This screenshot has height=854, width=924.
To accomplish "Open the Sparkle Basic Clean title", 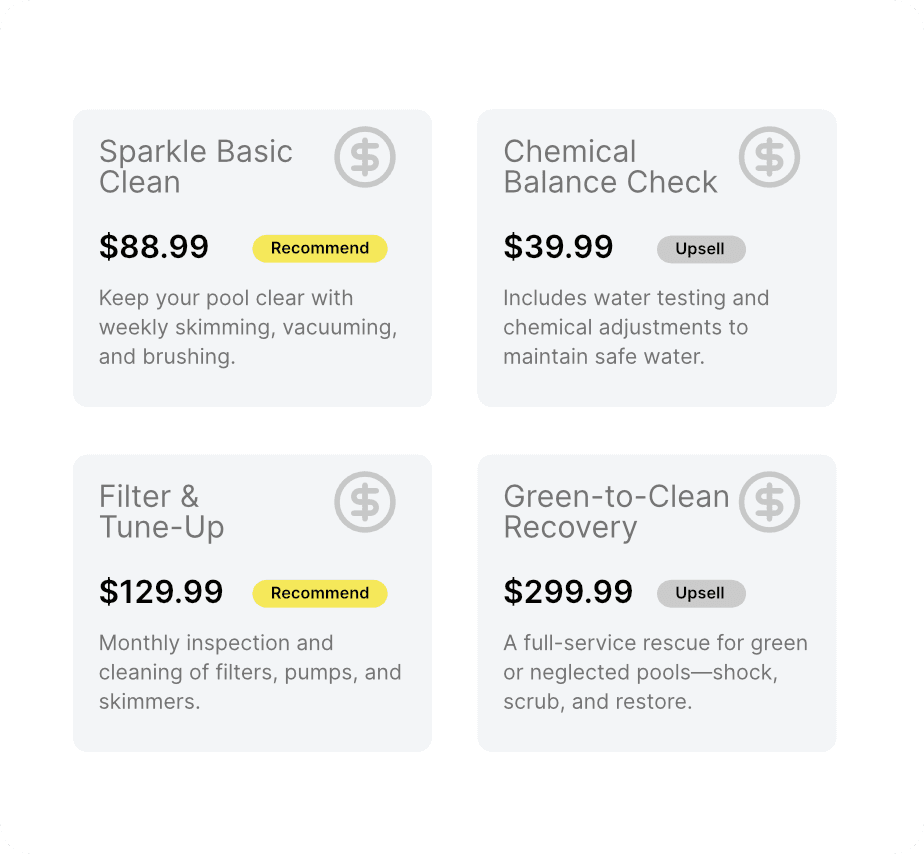I will 196,167.
